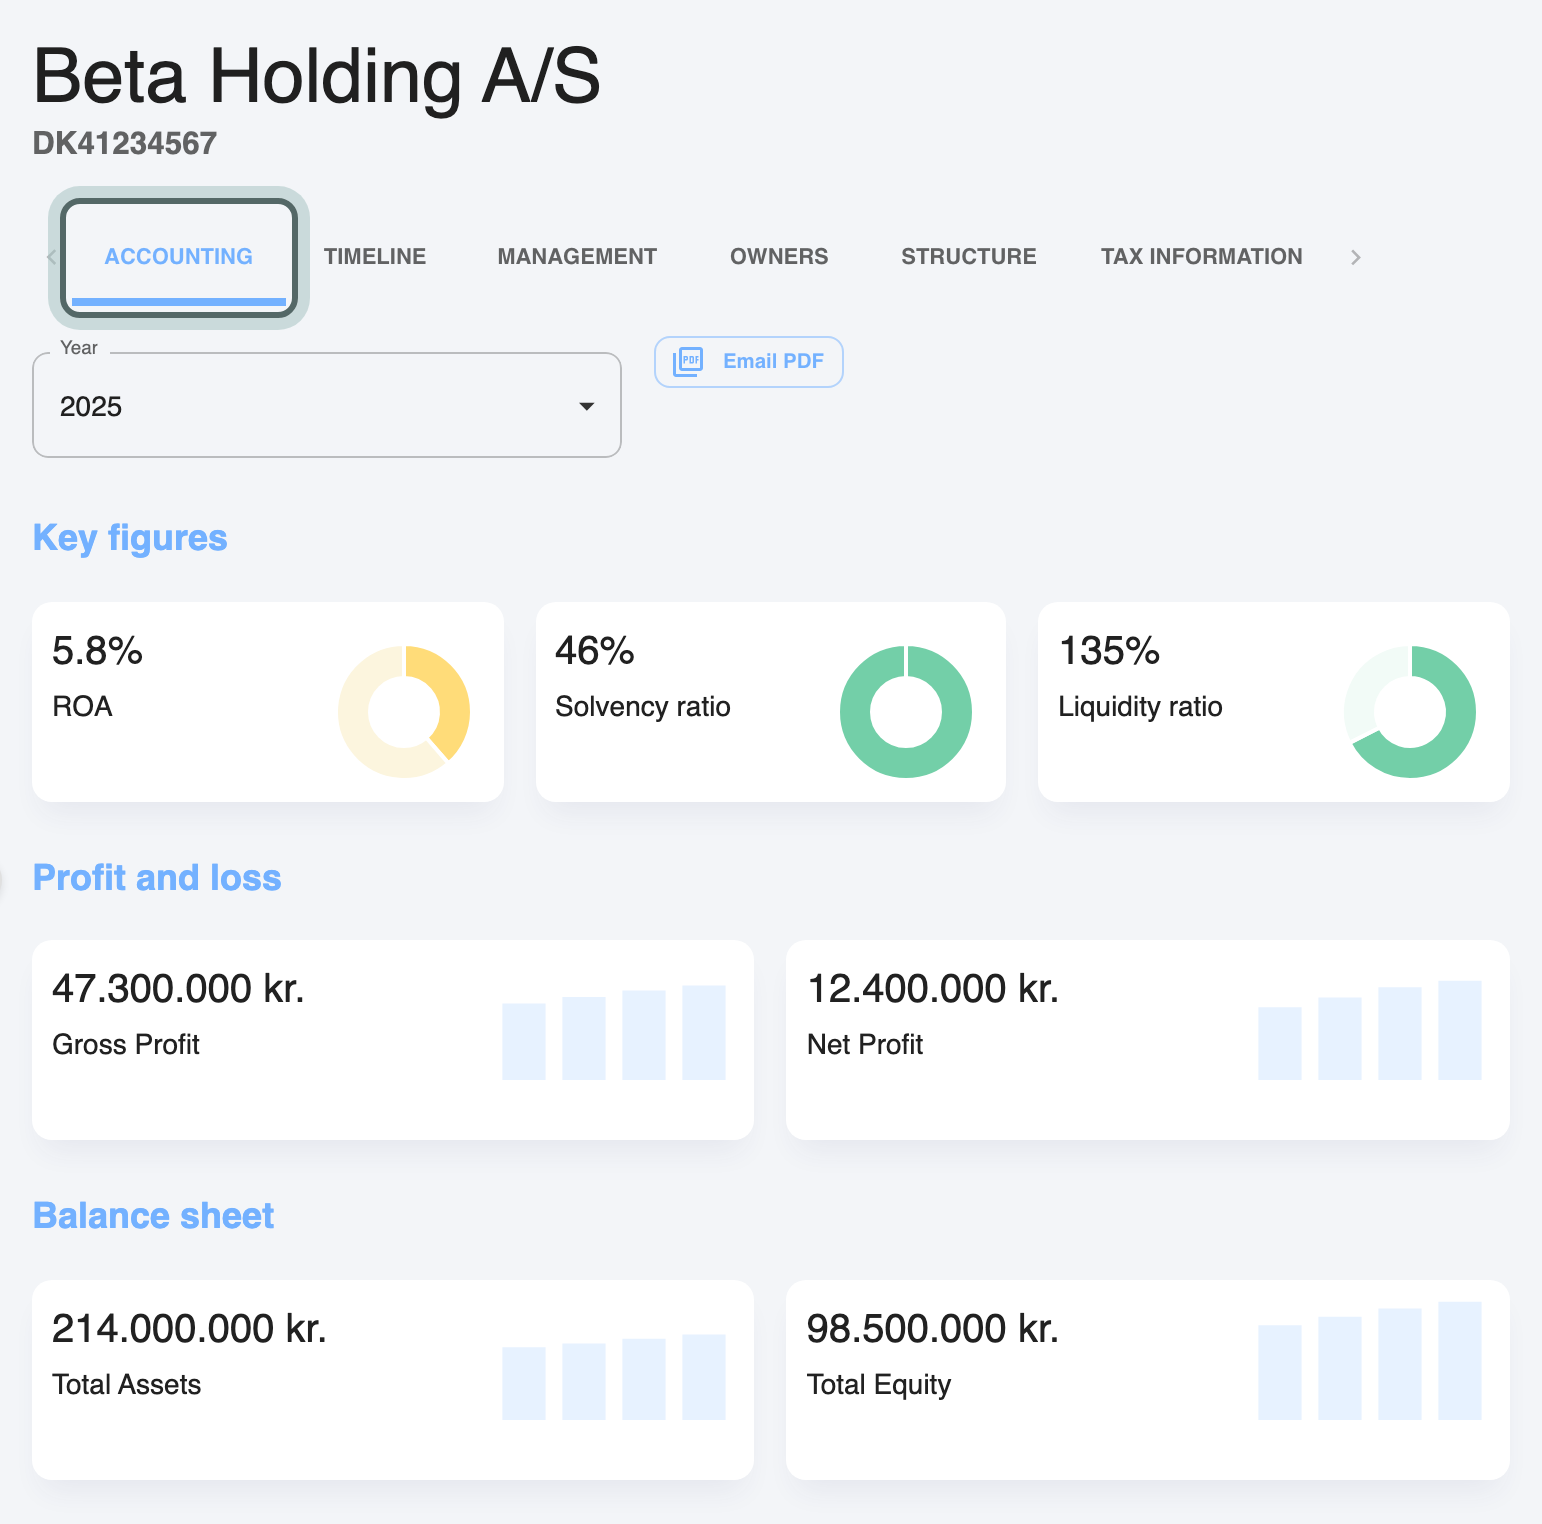
Task: Open the ROA 5.8% card
Action: click(x=268, y=702)
